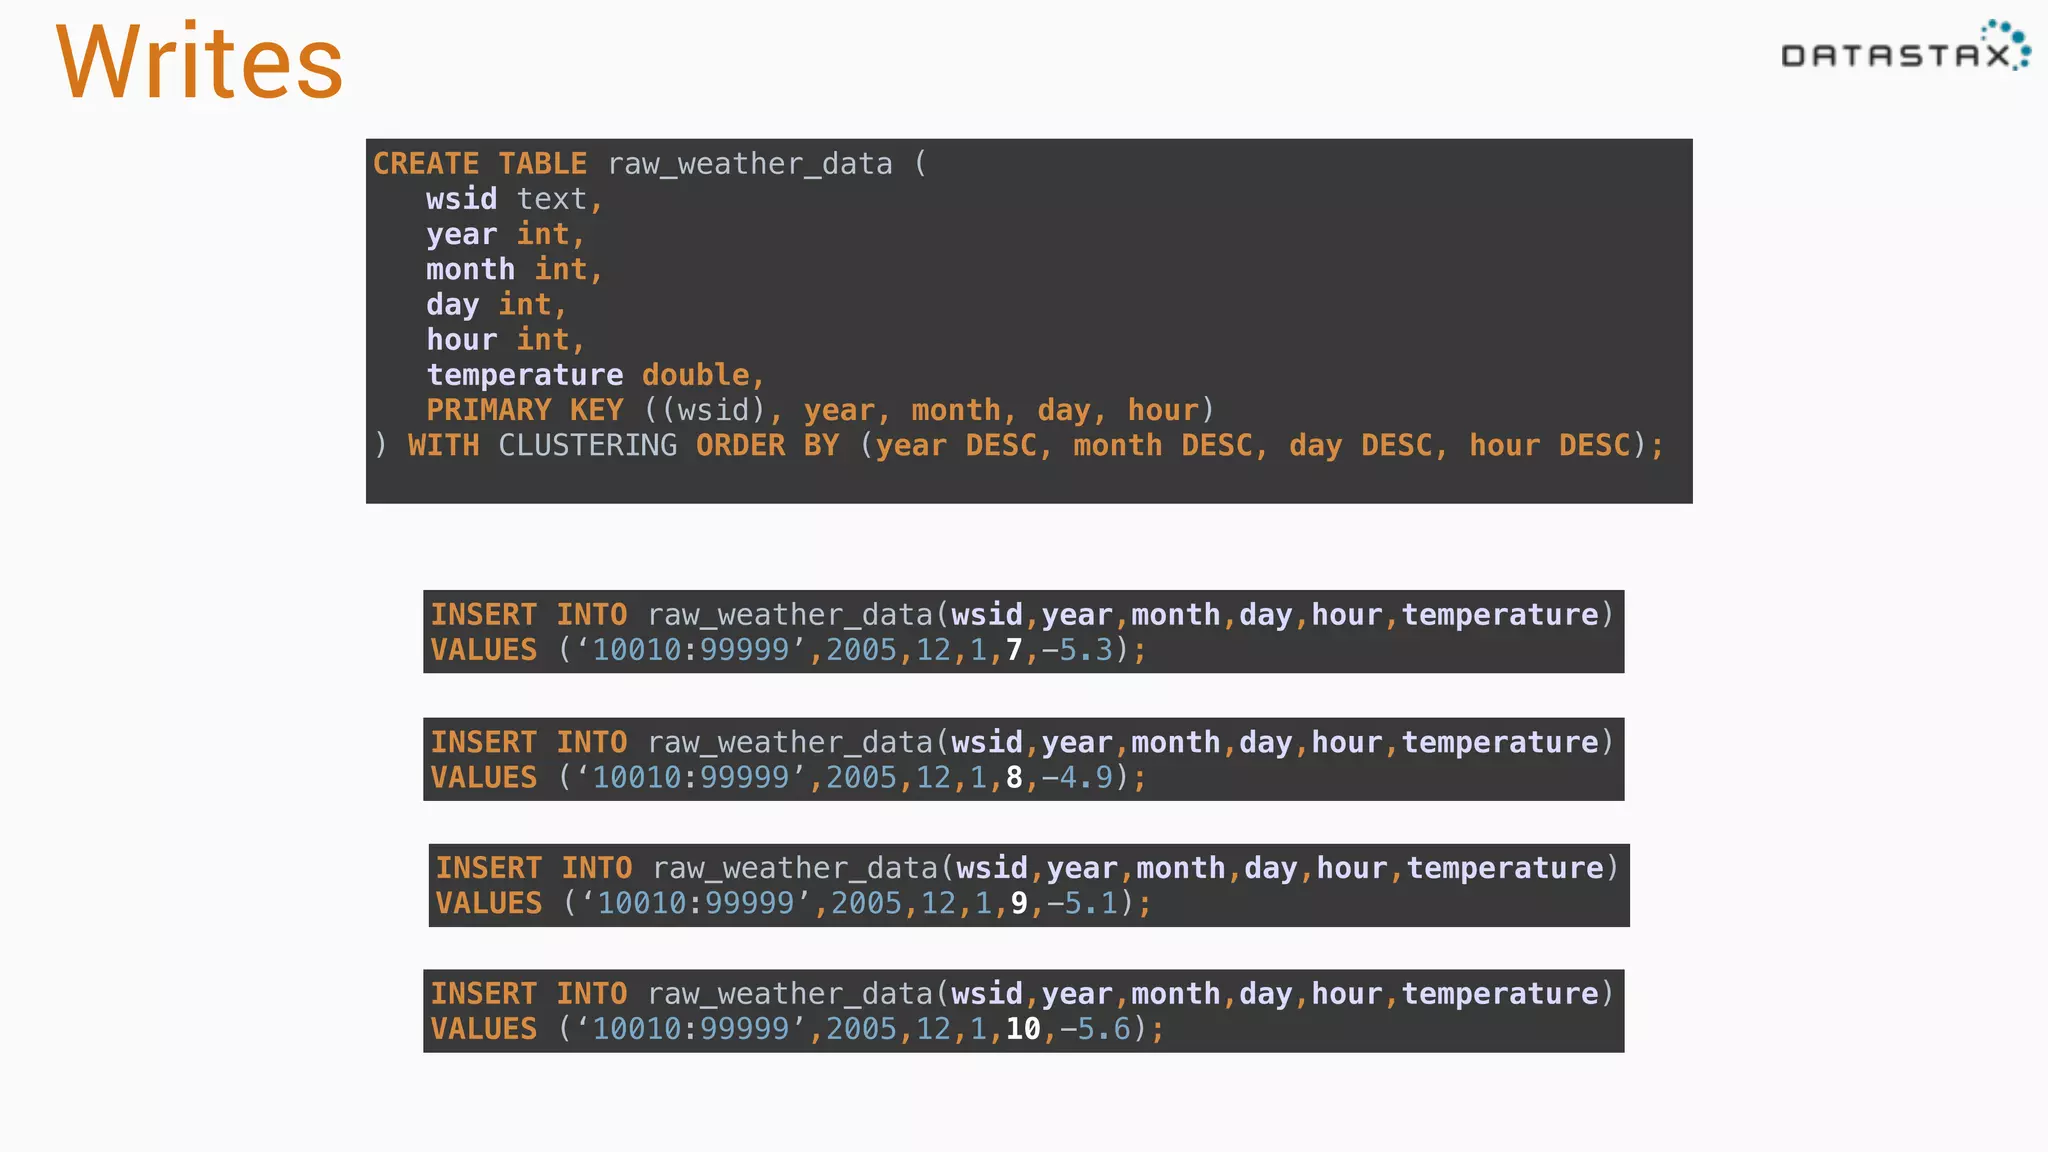The width and height of the screenshot is (2048, 1152).
Task: Click the highlighted hour value 7
Action: pos(1014,650)
